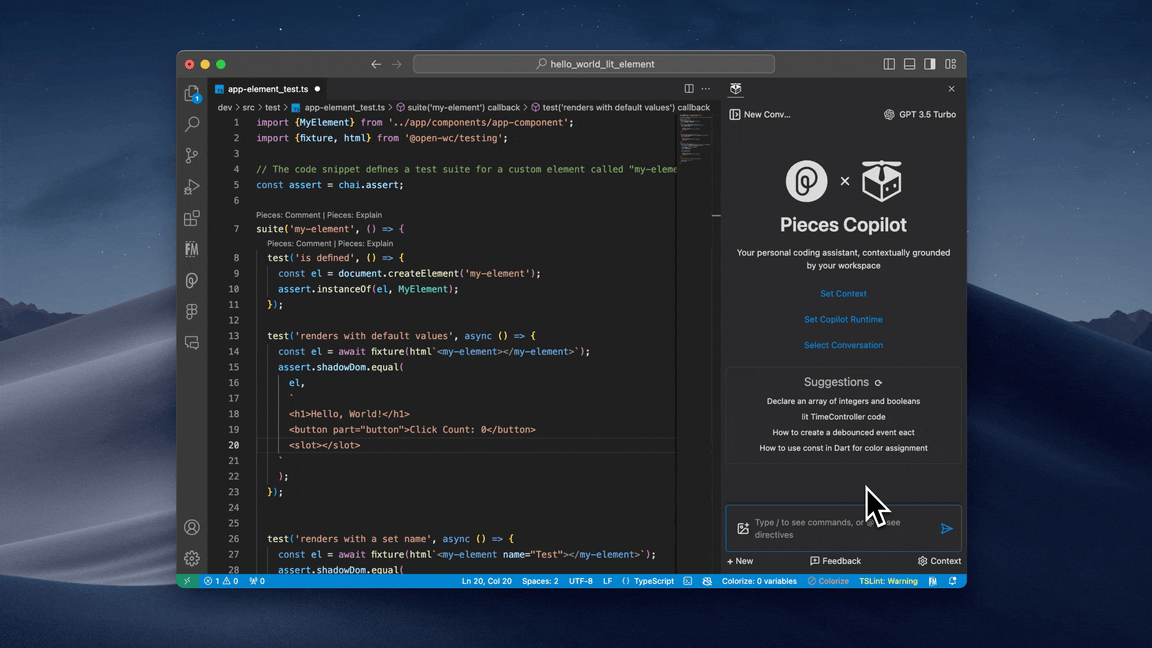The width and height of the screenshot is (1152, 648).
Task: Expand the 'src' breadcrumb in the editor
Action: click(x=248, y=106)
